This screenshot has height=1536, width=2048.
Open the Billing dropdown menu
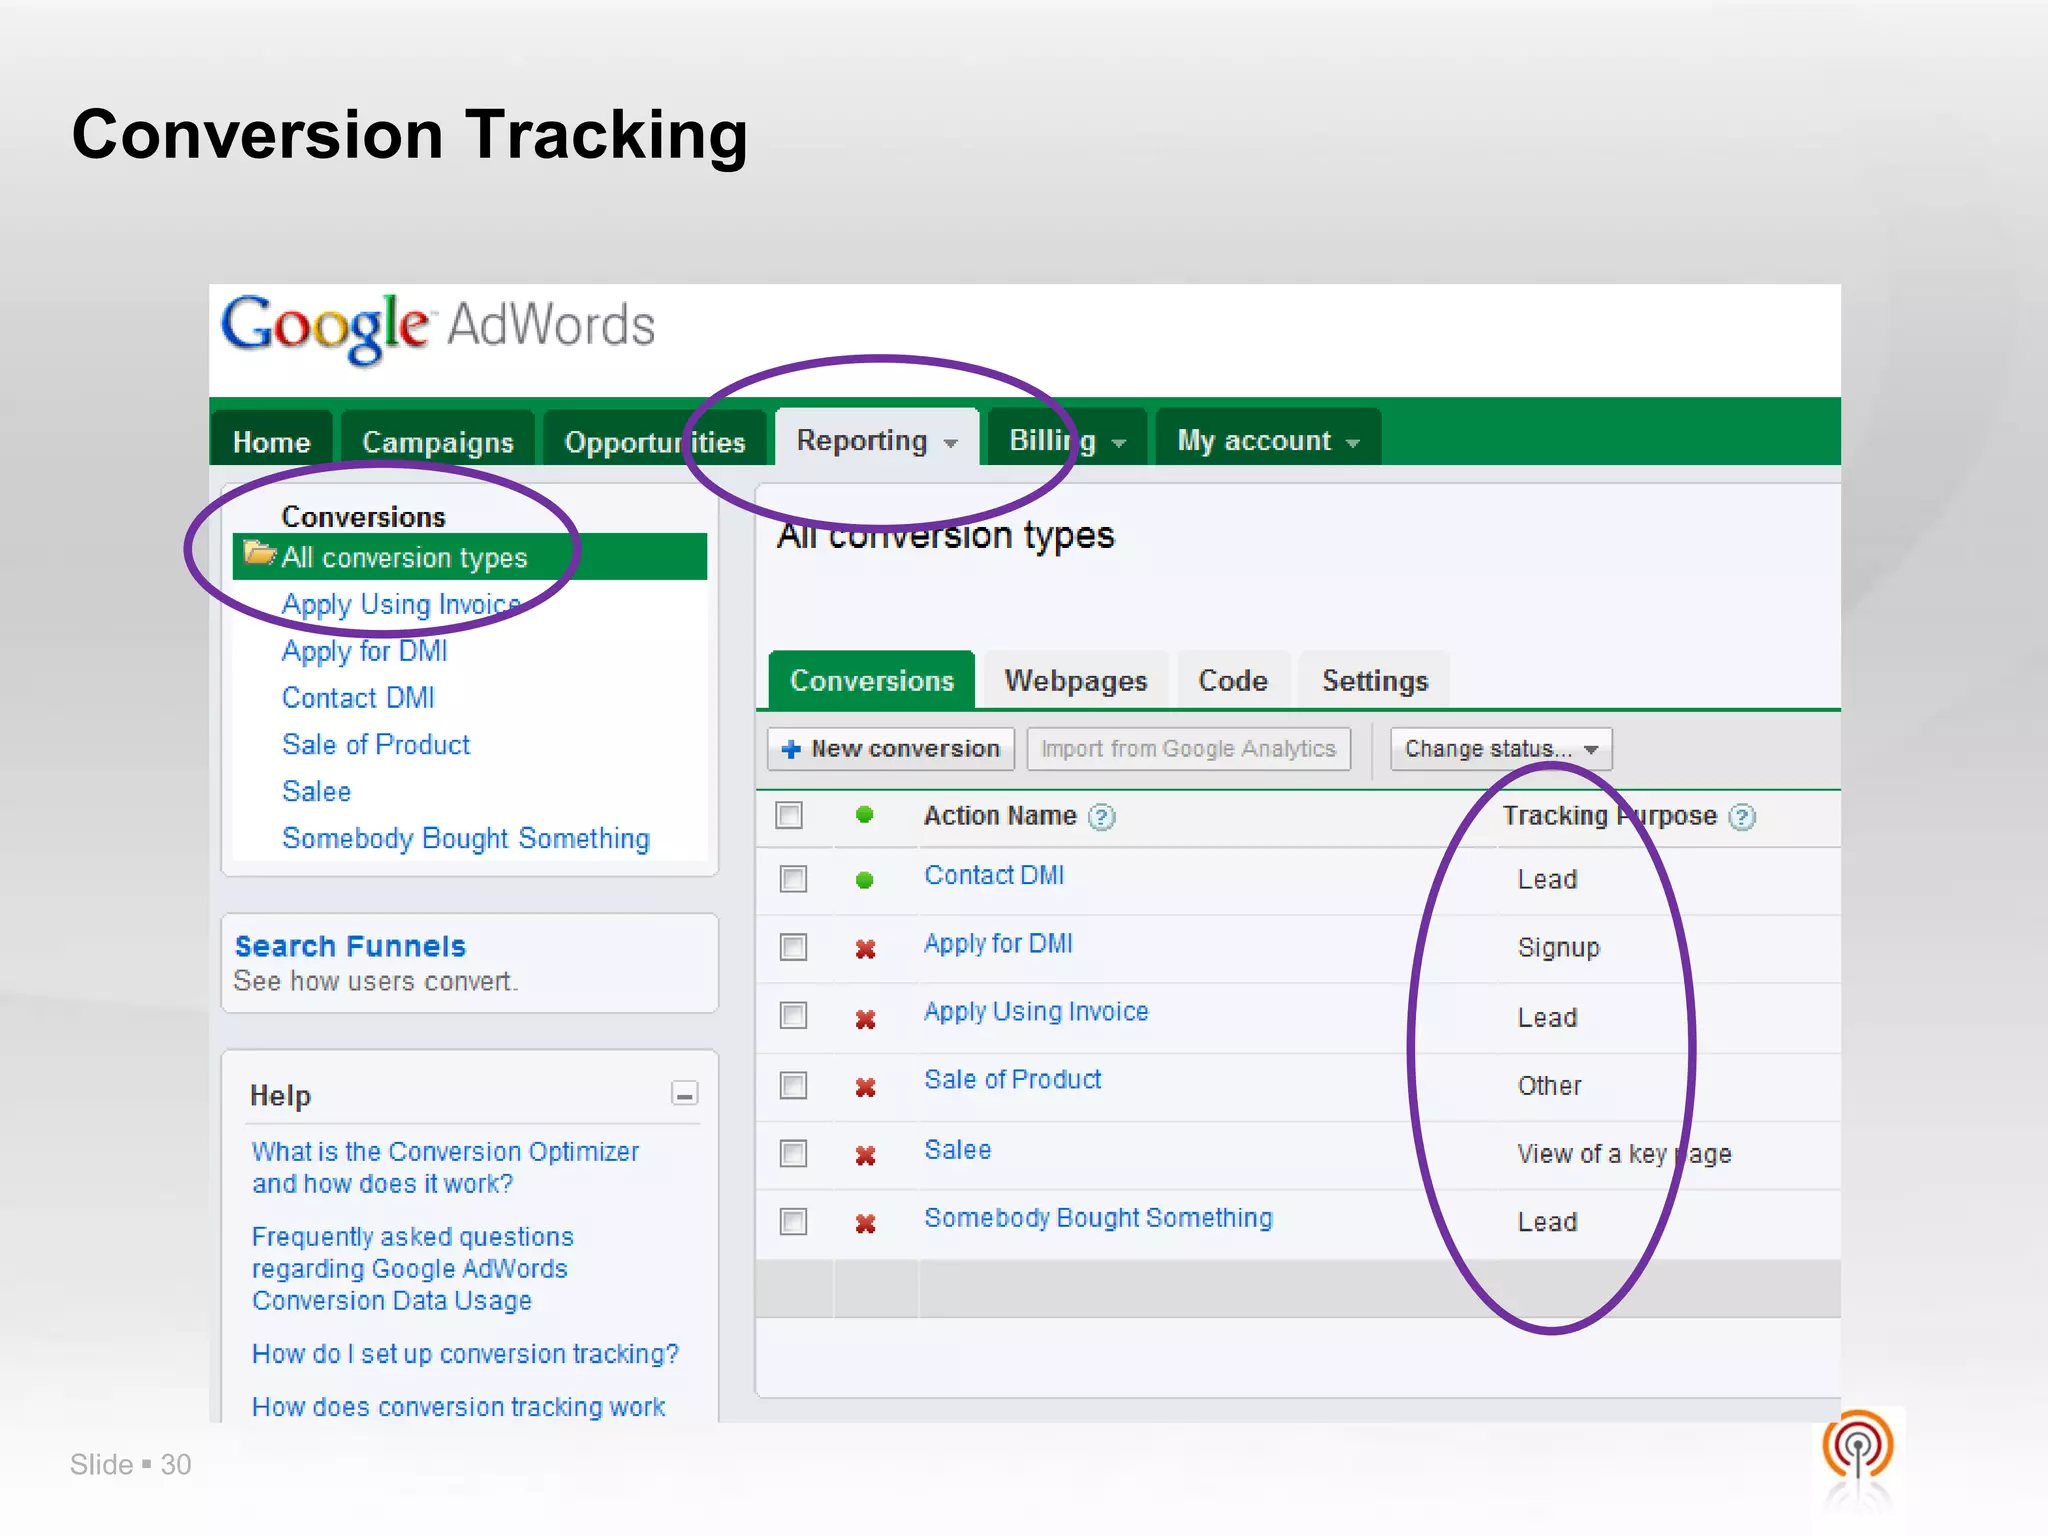[1066, 440]
